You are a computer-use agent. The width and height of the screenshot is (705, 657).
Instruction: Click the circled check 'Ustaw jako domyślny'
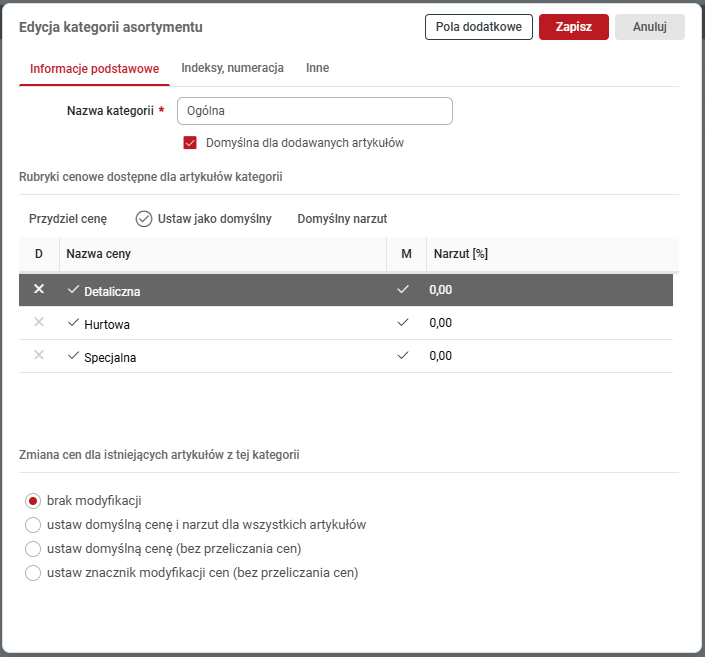(x=143, y=219)
